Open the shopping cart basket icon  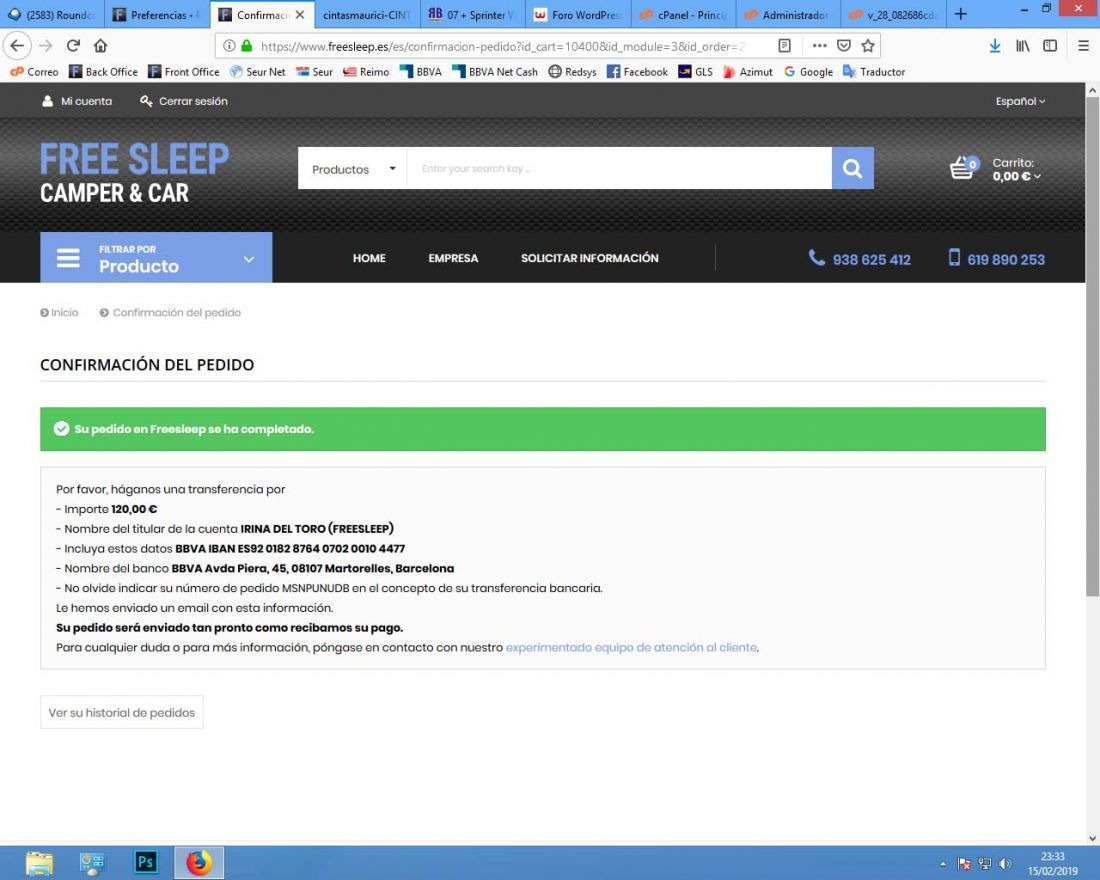(x=963, y=168)
